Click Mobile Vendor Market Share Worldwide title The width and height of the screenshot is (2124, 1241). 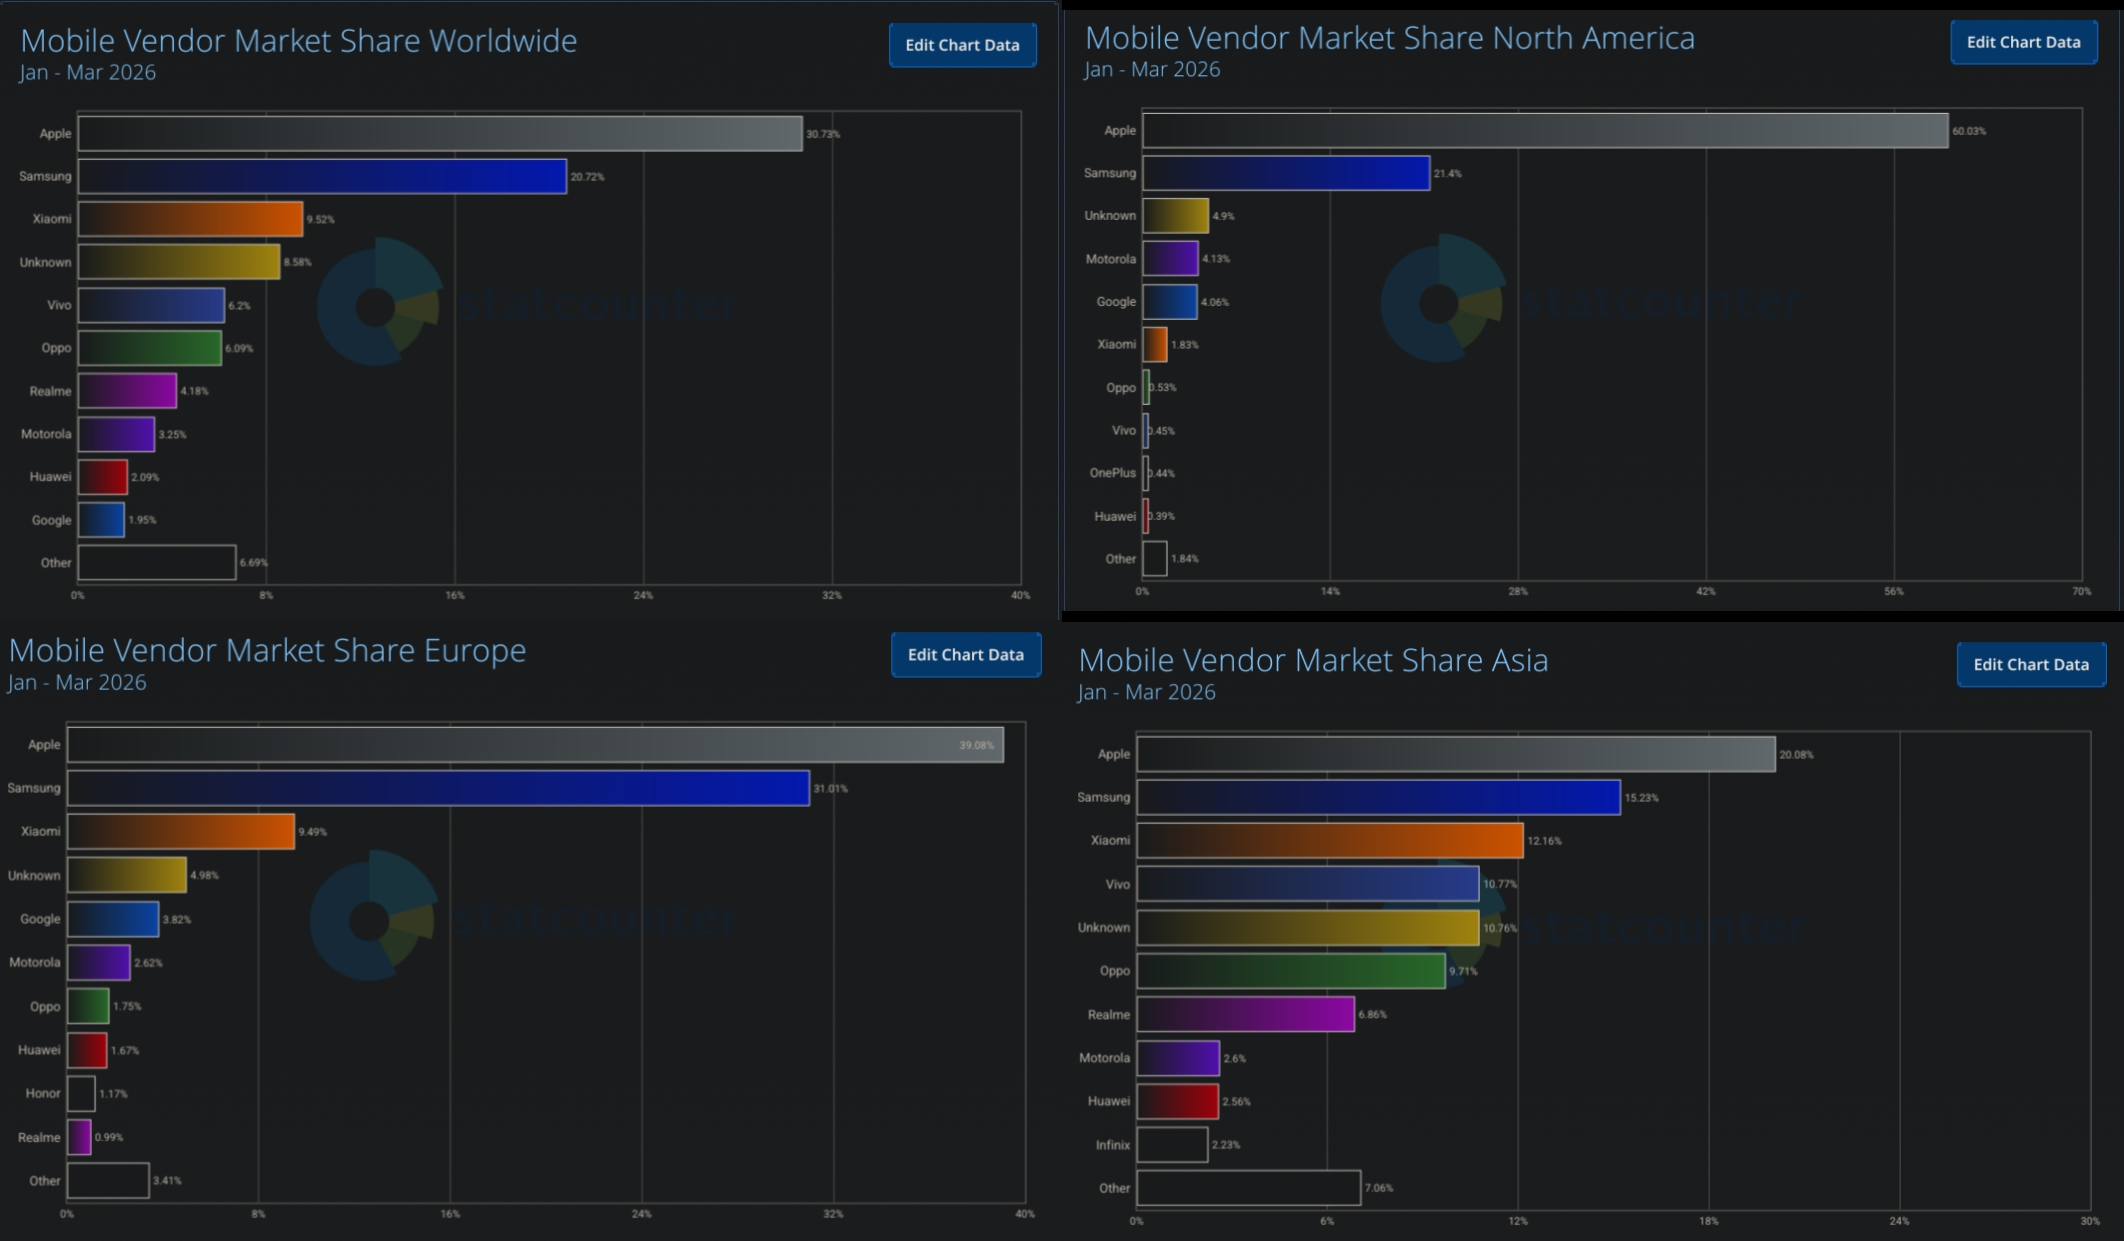tap(298, 41)
